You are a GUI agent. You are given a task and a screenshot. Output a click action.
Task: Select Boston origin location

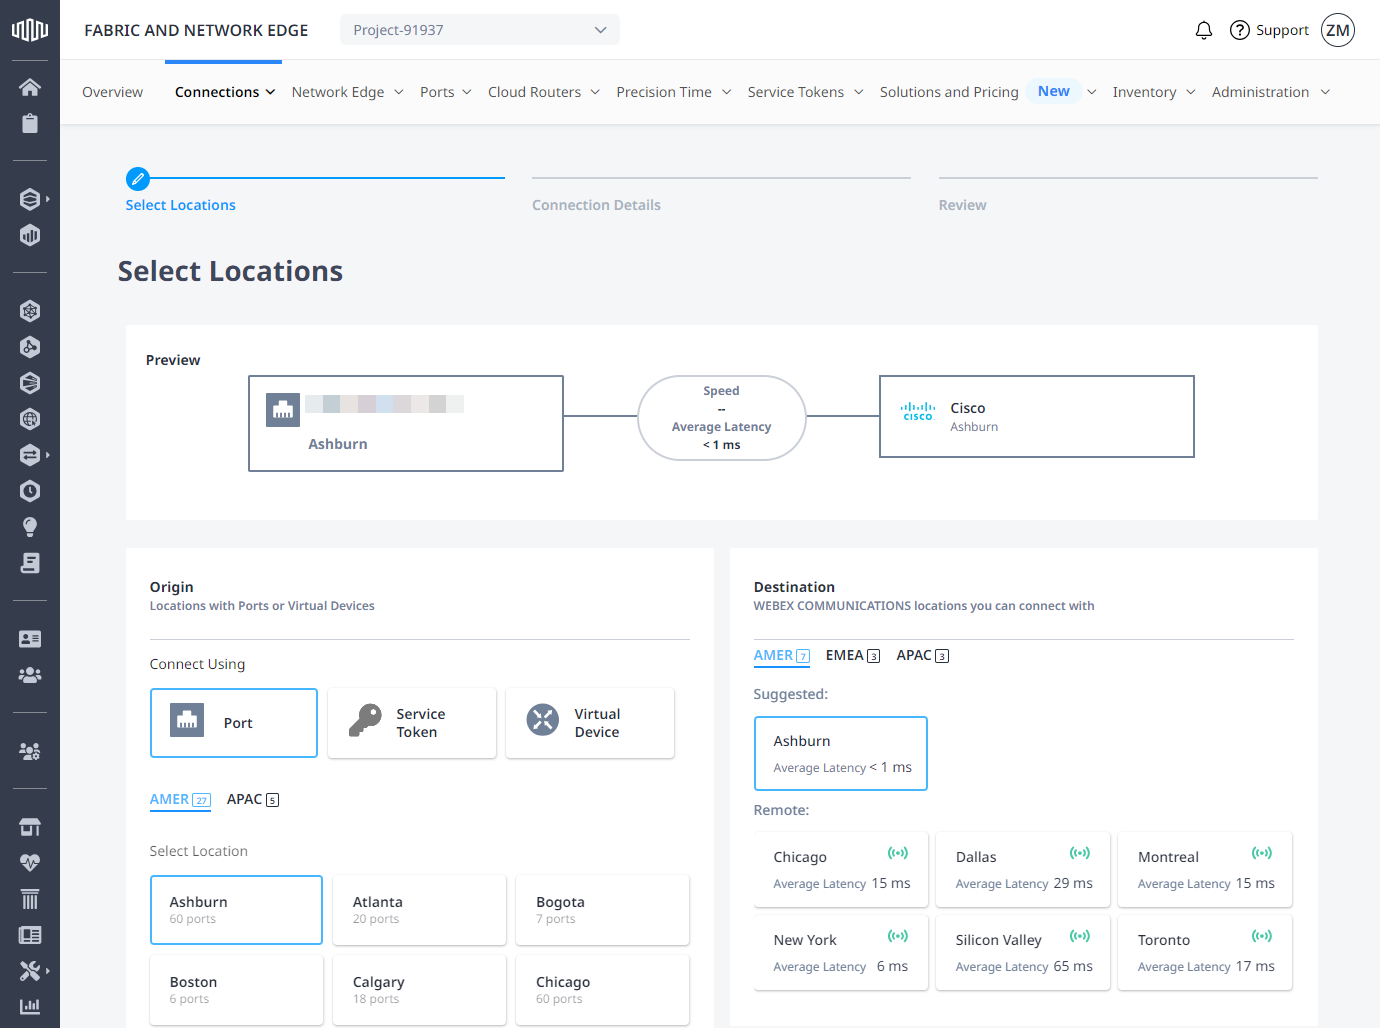click(x=236, y=990)
